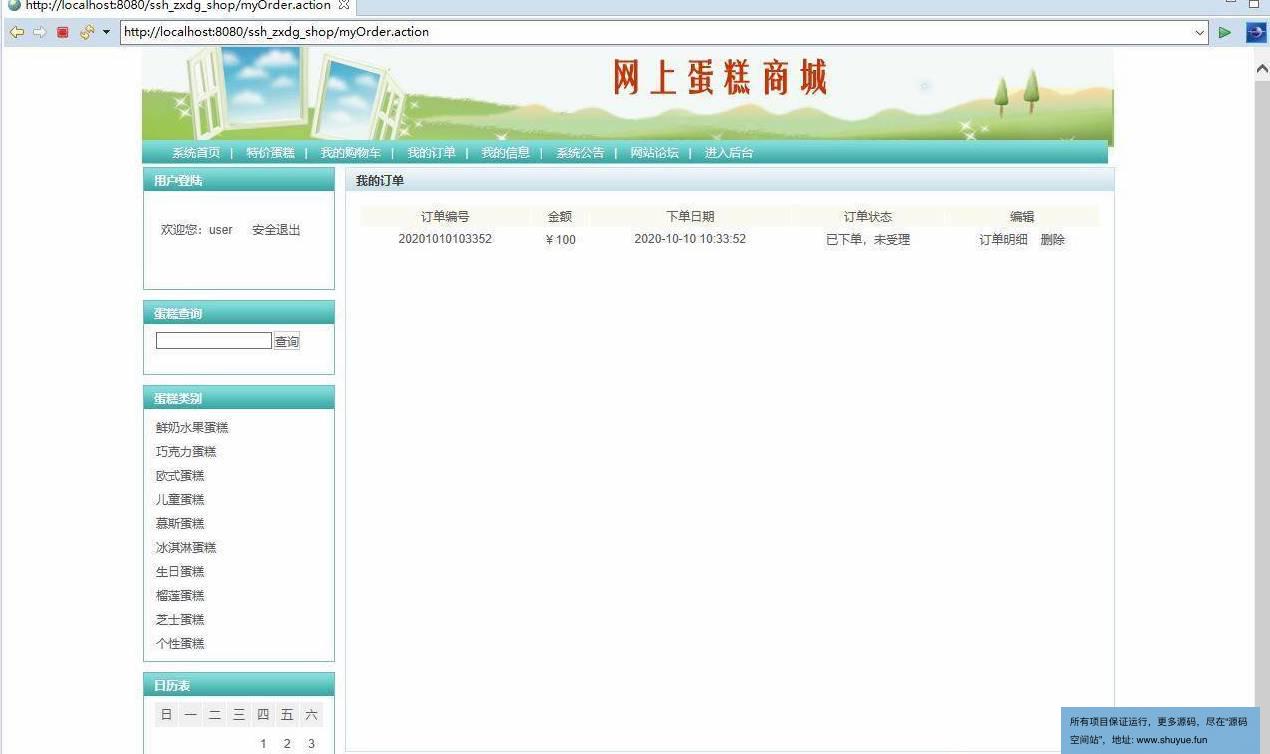Click the green Go arrow beside the URL bar
This screenshot has height=754, width=1270.
coord(1225,32)
